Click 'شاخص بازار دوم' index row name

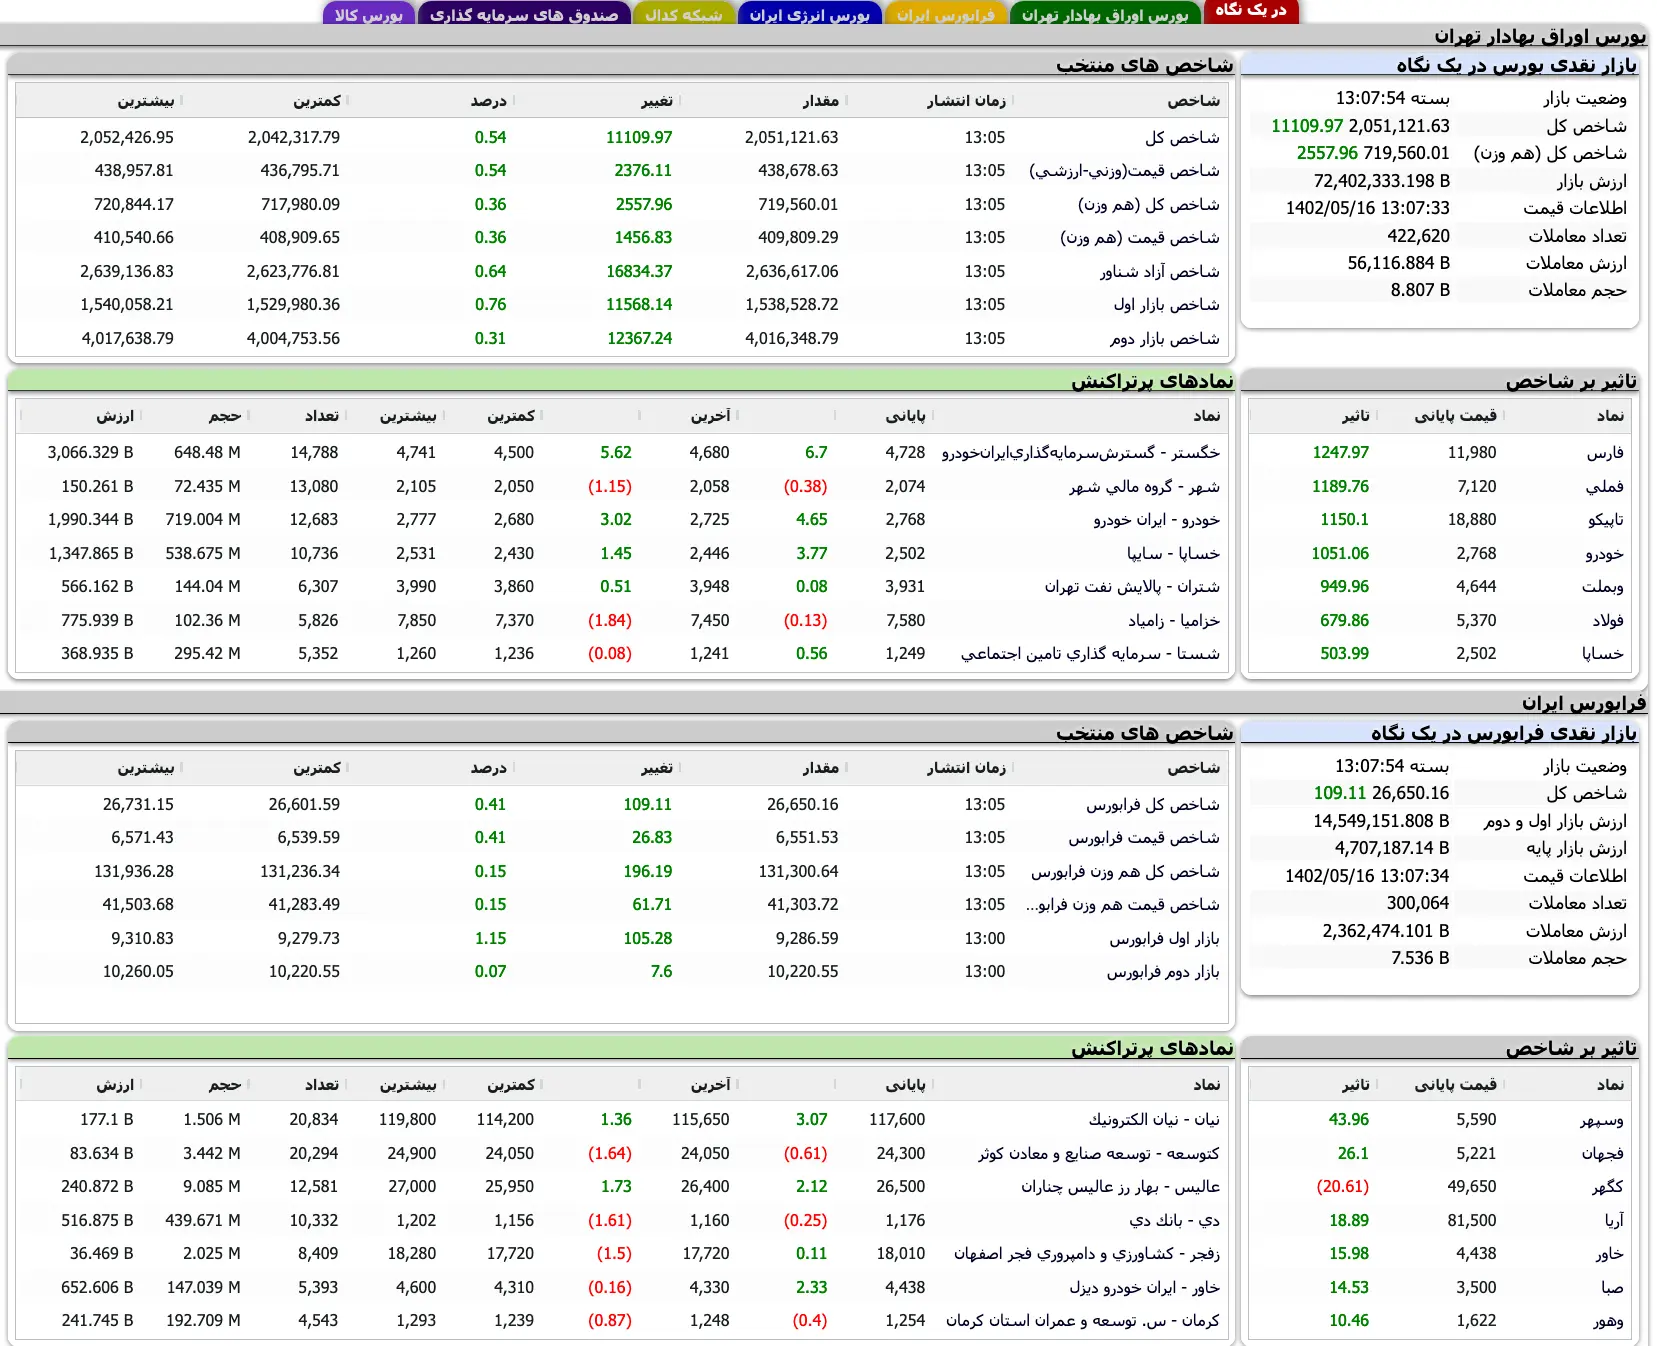1165,339
